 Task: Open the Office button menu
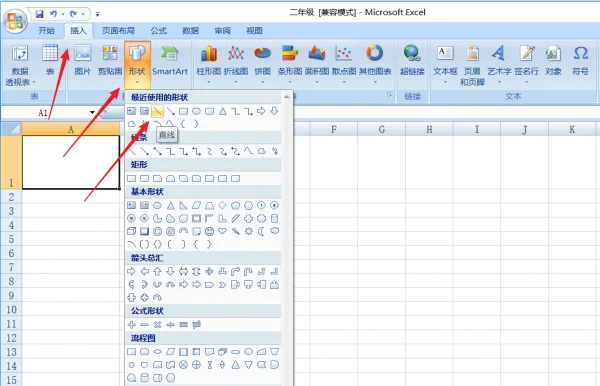[x=15, y=20]
